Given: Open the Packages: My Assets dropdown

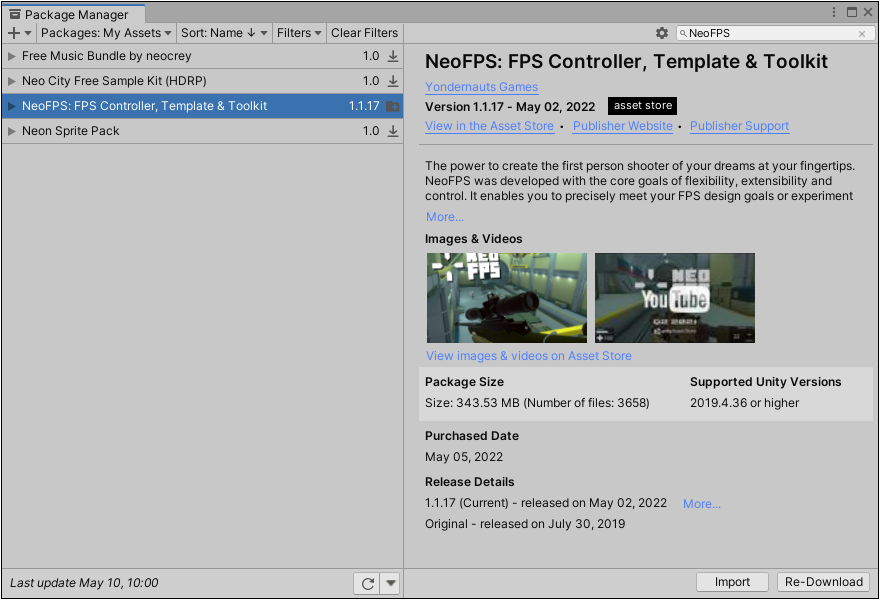Looking at the screenshot, I should [106, 33].
